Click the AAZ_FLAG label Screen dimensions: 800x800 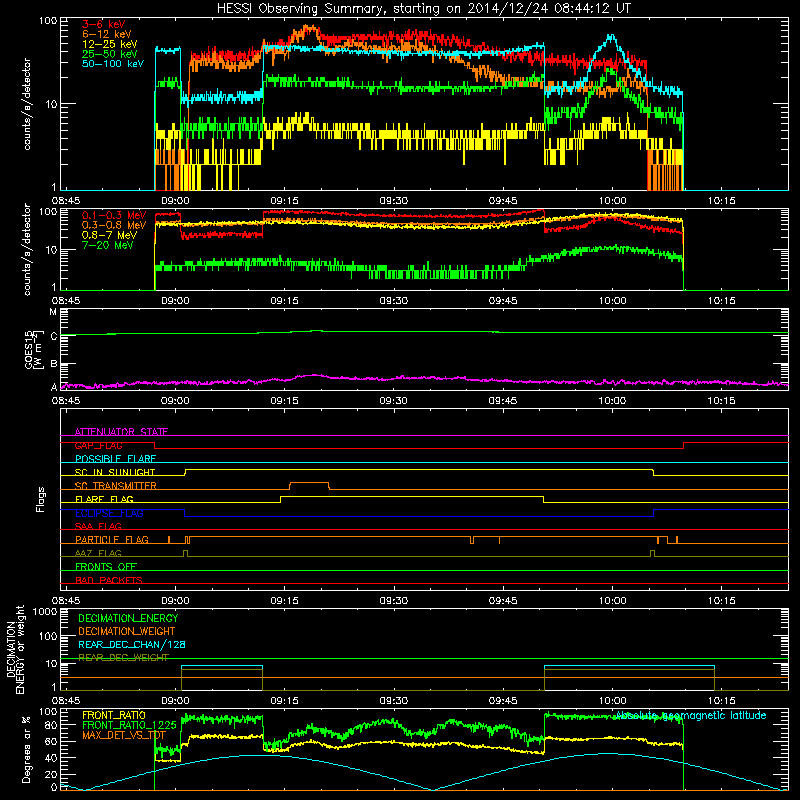coord(98,553)
